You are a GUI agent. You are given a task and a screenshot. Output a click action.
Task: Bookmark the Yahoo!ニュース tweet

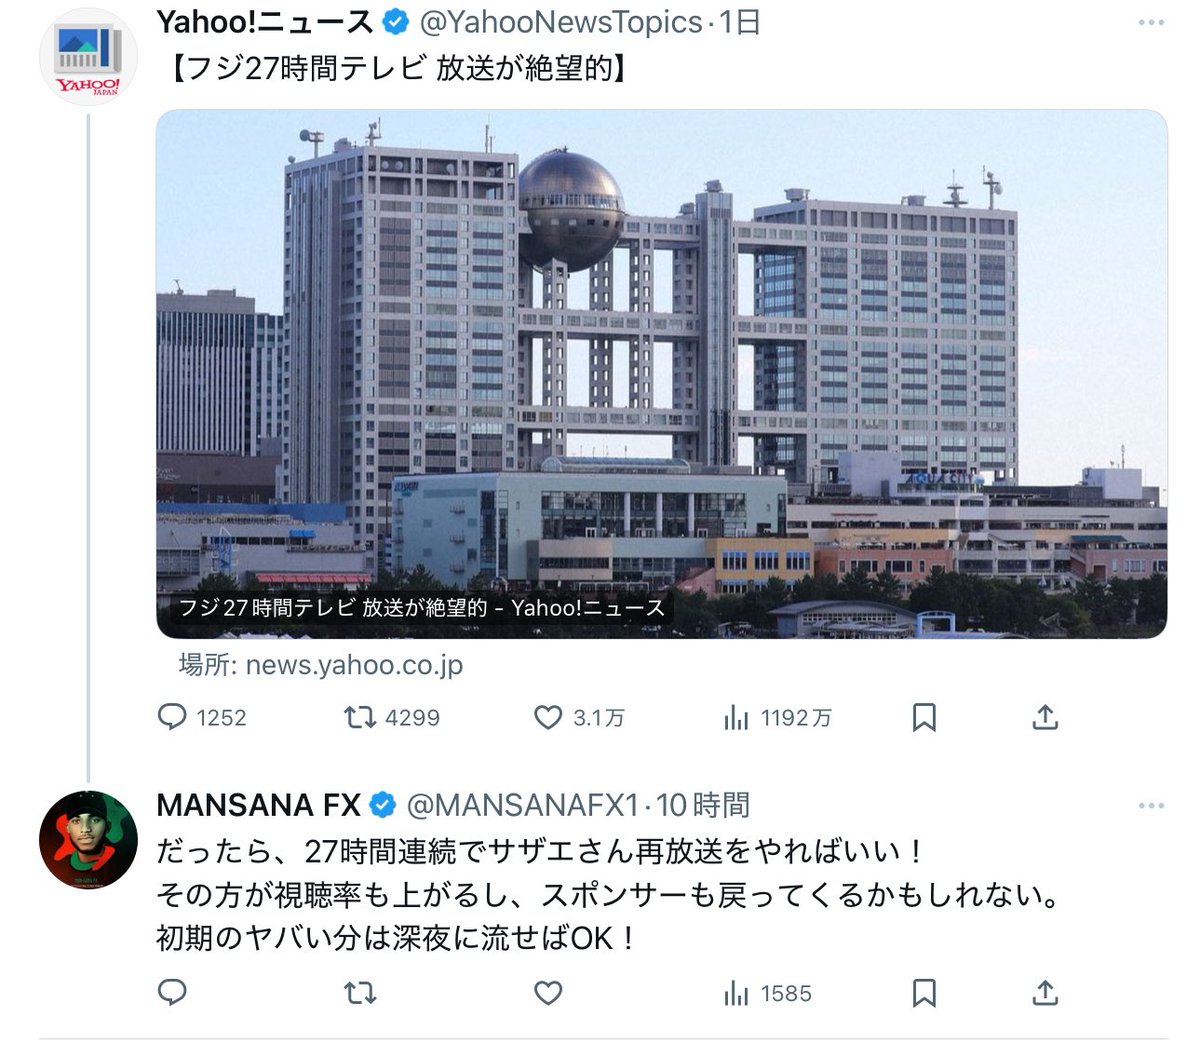(x=925, y=717)
